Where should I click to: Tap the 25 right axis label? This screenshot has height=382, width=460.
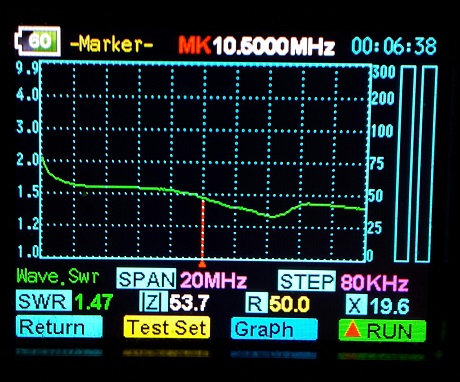(374, 228)
